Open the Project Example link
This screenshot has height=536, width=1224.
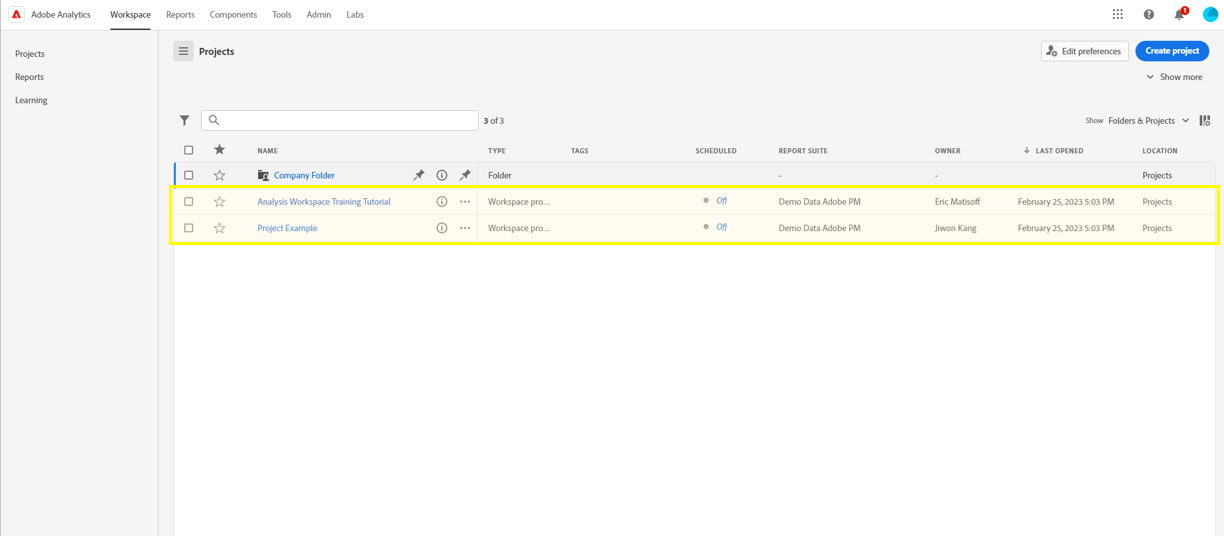point(287,228)
